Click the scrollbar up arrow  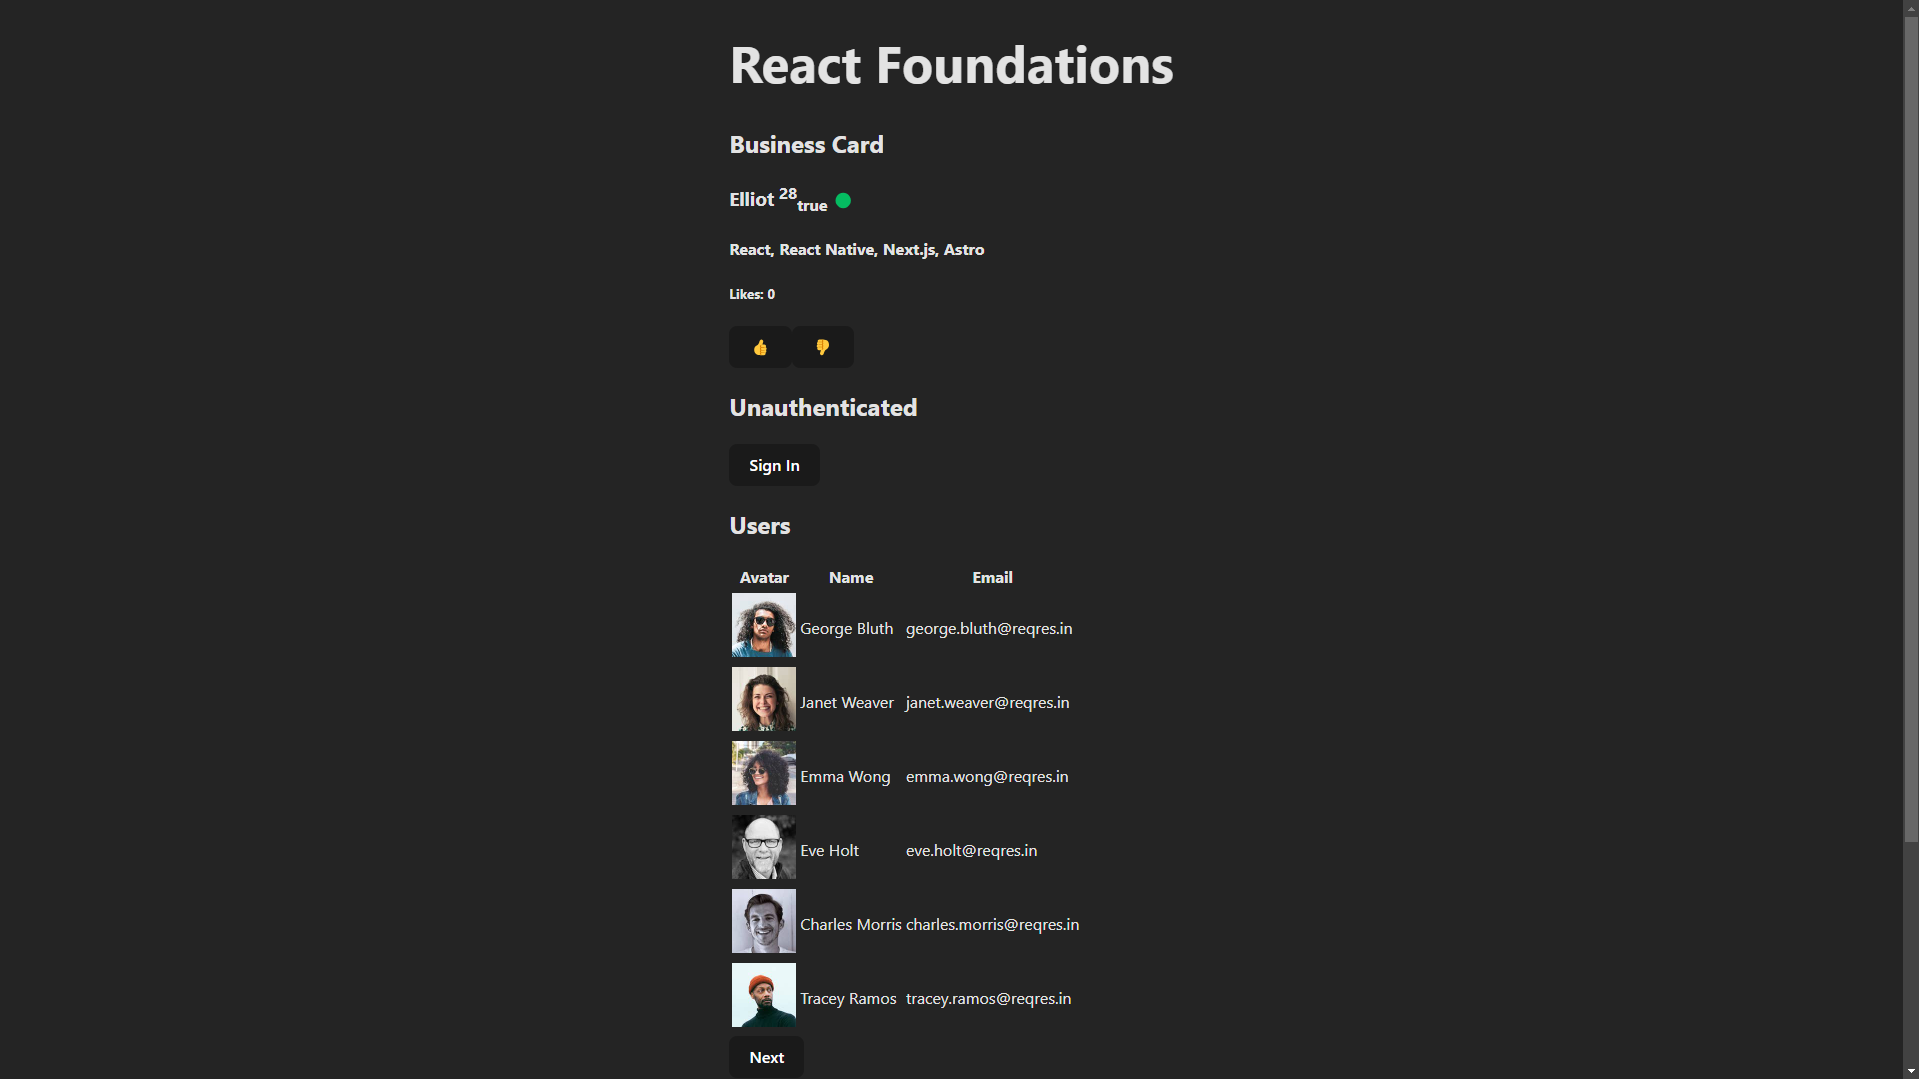pyautogui.click(x=1911, y=8)
